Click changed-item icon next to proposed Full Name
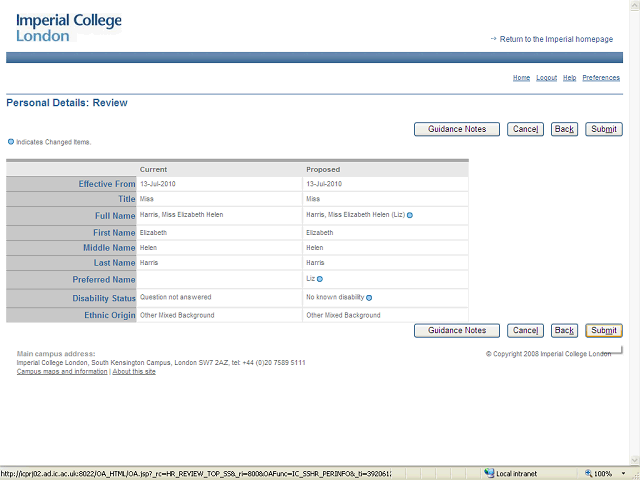 pyautogui.click(x=410, y=215)
